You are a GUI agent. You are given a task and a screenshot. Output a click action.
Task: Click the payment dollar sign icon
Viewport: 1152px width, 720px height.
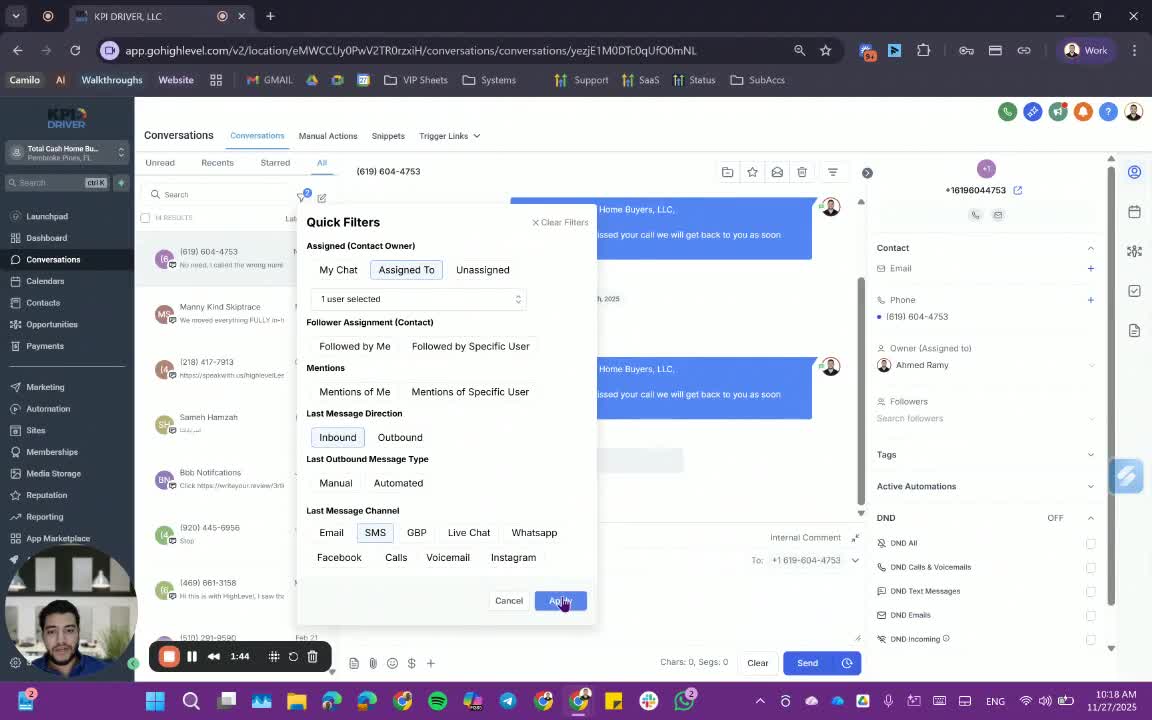(x=411, y=663)
